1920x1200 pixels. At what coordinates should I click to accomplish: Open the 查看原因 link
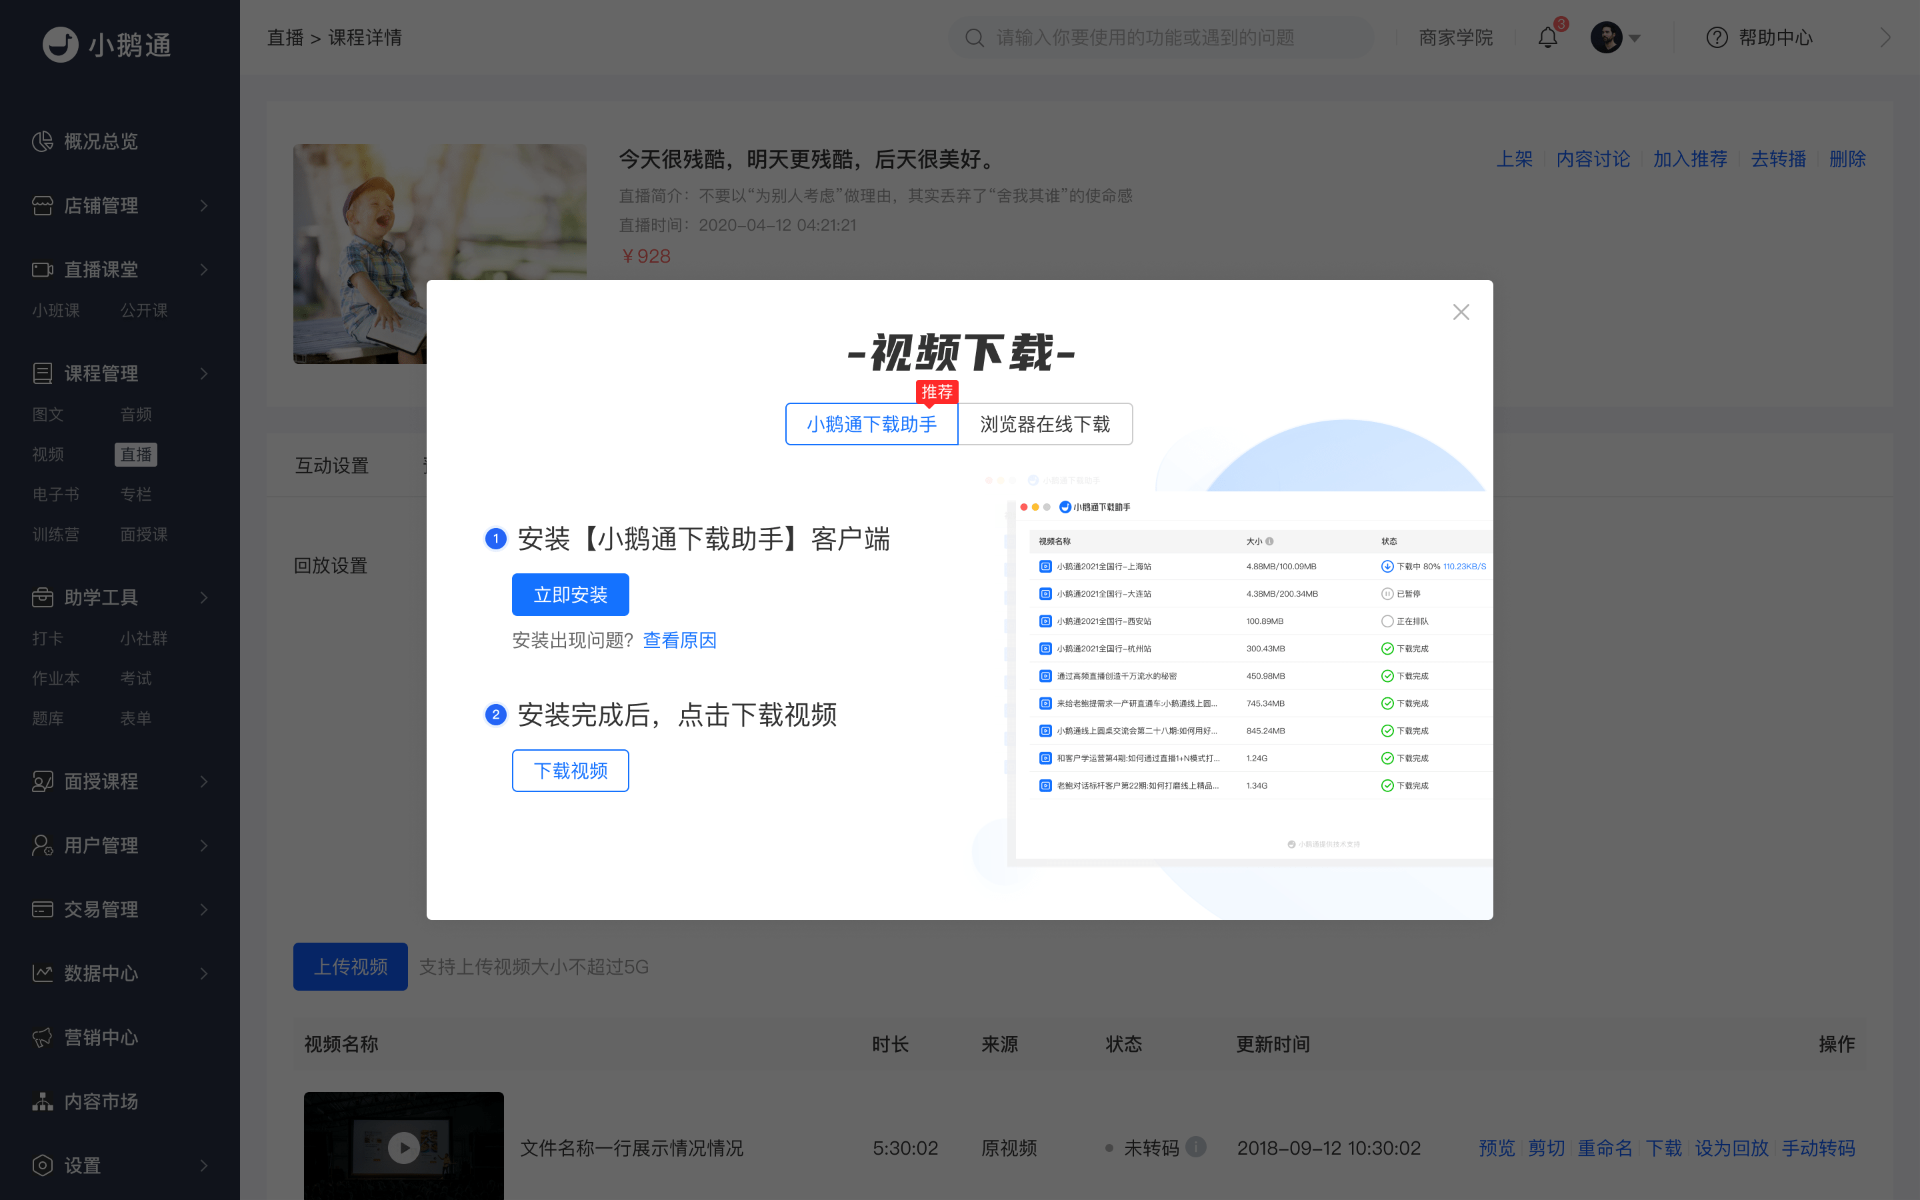coord(680,640)
